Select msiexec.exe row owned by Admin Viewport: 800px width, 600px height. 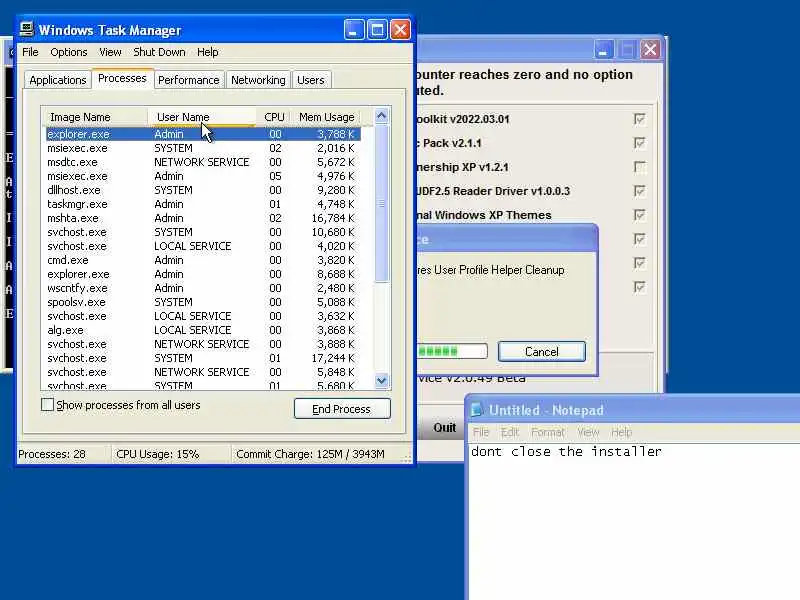[x=201, y=176]
